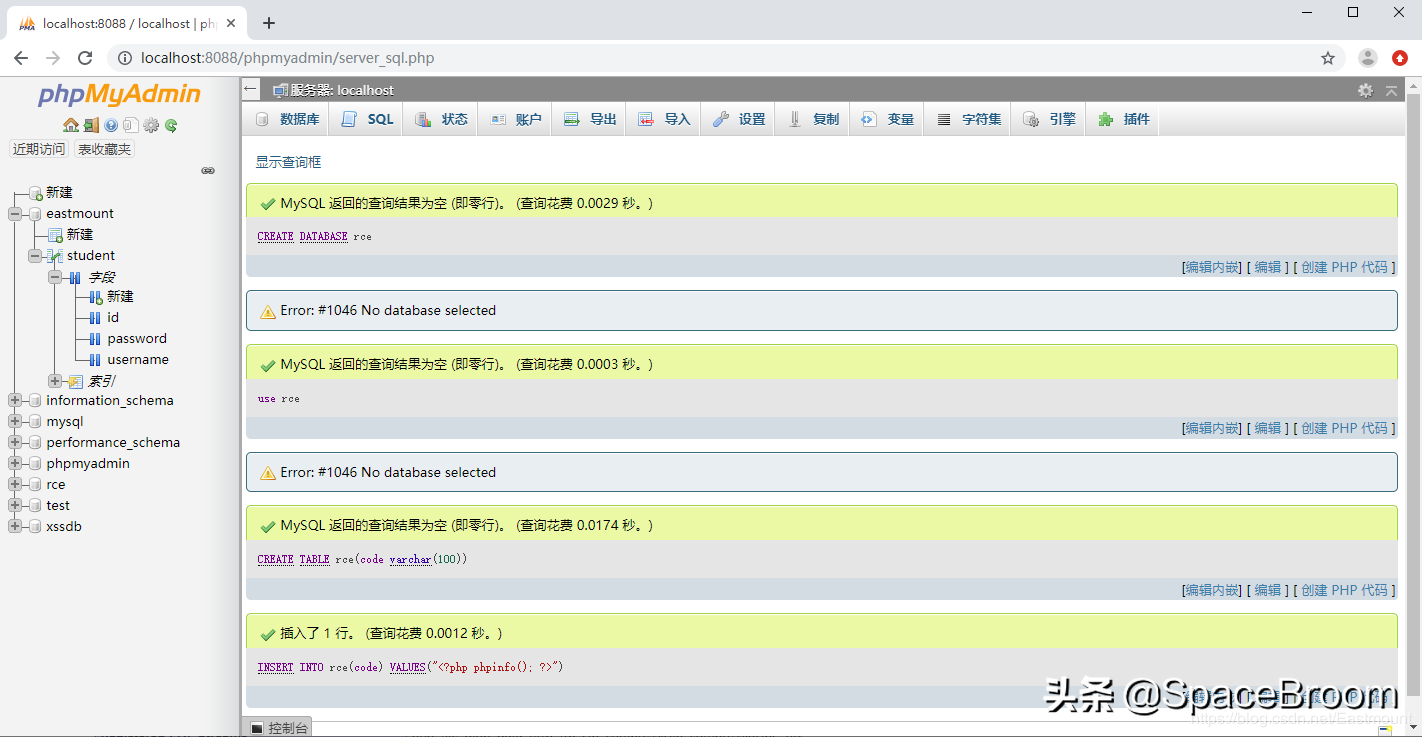Open the 账户 (Accounts) toolbar page
This screenshot has height=737, width=1422.
(514, 118)
